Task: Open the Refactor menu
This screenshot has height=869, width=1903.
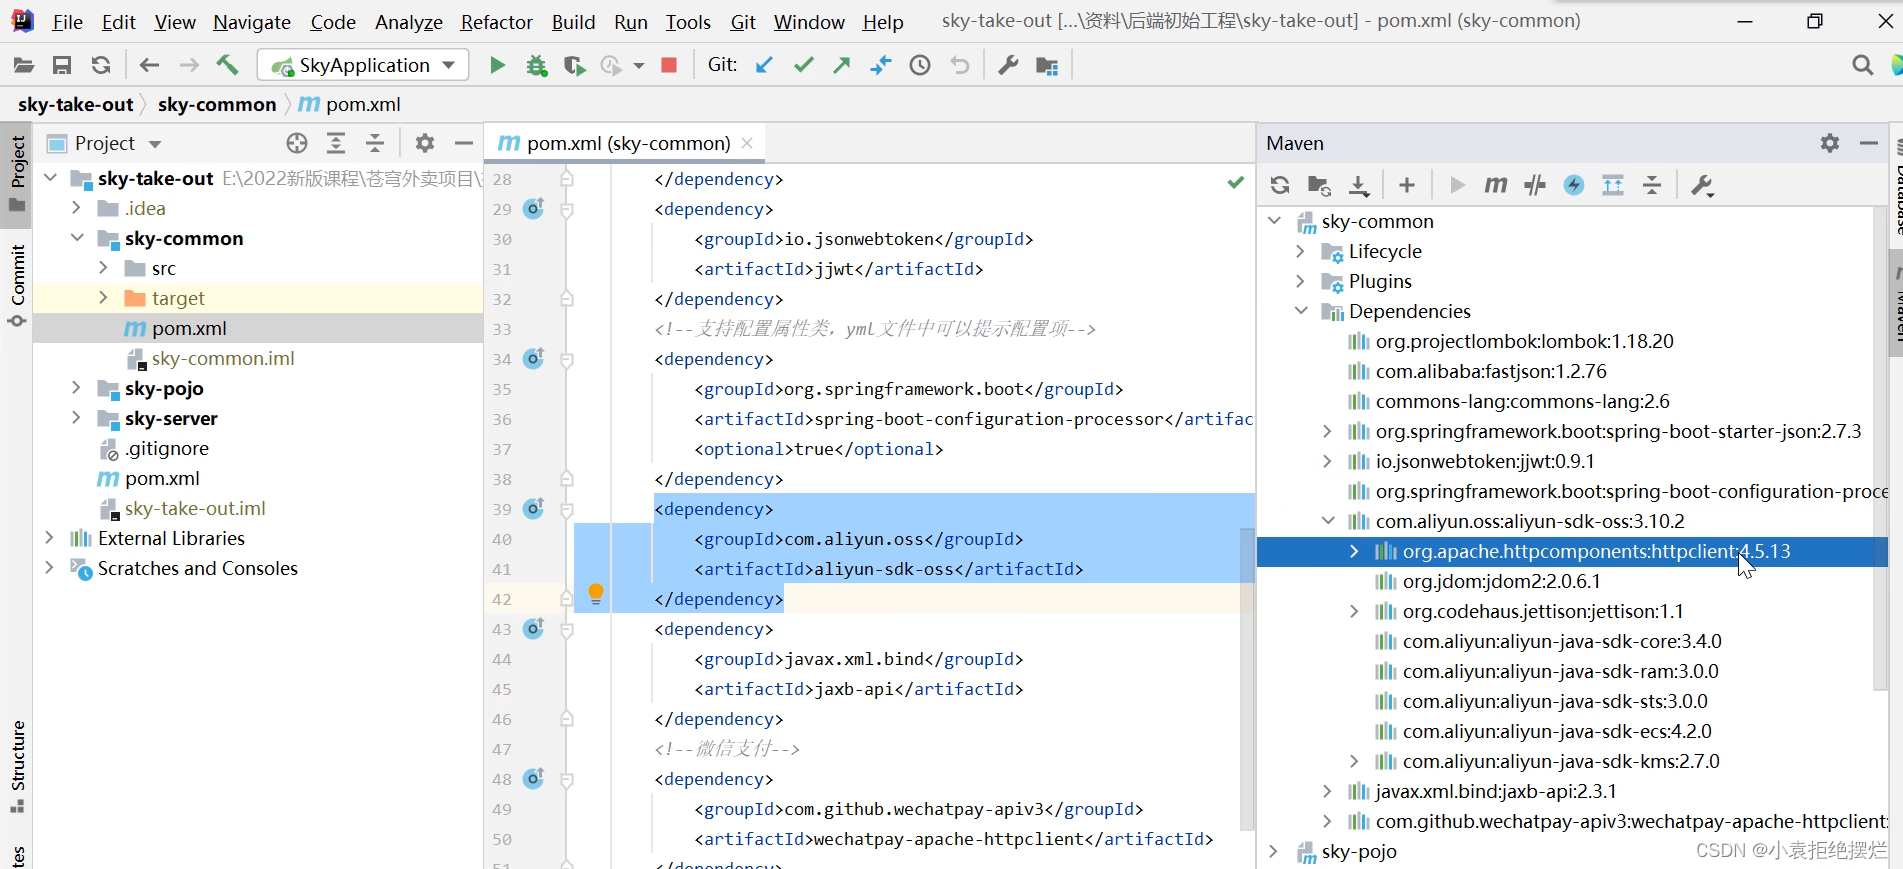Action: pos(496,21)
